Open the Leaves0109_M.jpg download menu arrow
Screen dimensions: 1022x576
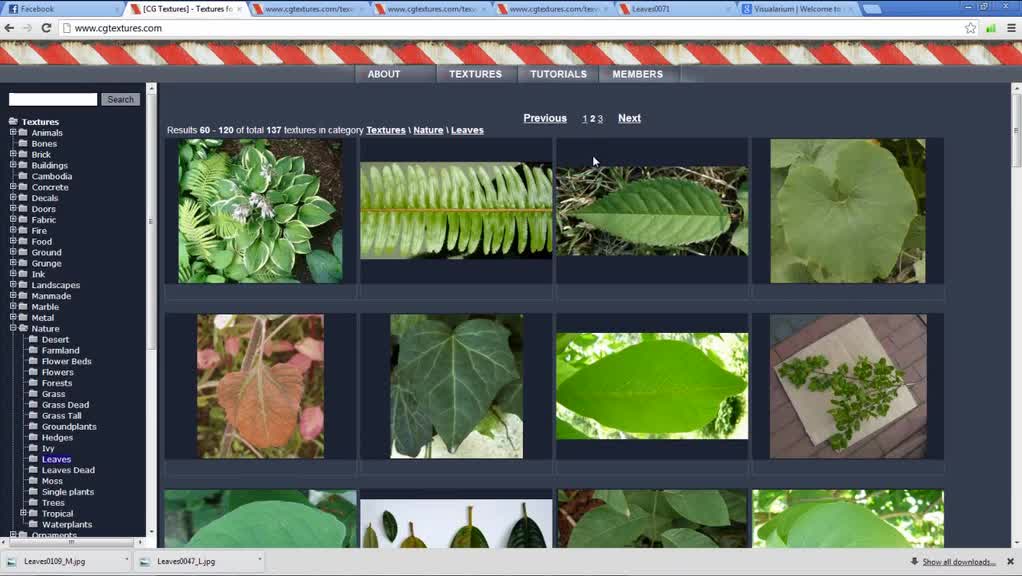tap(126, 560)
